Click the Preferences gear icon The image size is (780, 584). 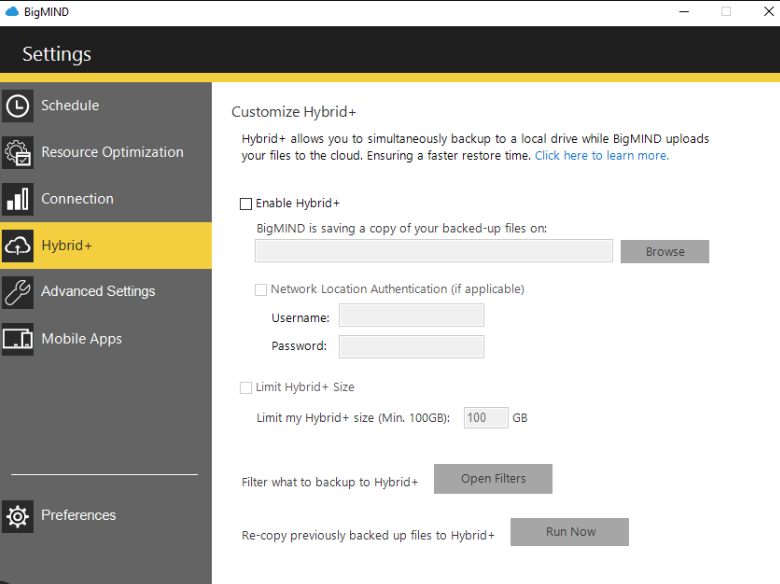pos(17,516)
